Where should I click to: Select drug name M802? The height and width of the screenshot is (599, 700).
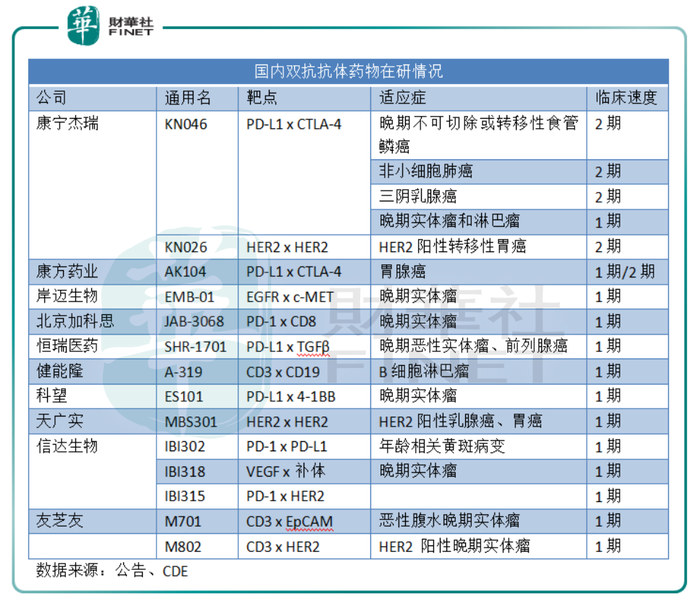coord(183,547)
